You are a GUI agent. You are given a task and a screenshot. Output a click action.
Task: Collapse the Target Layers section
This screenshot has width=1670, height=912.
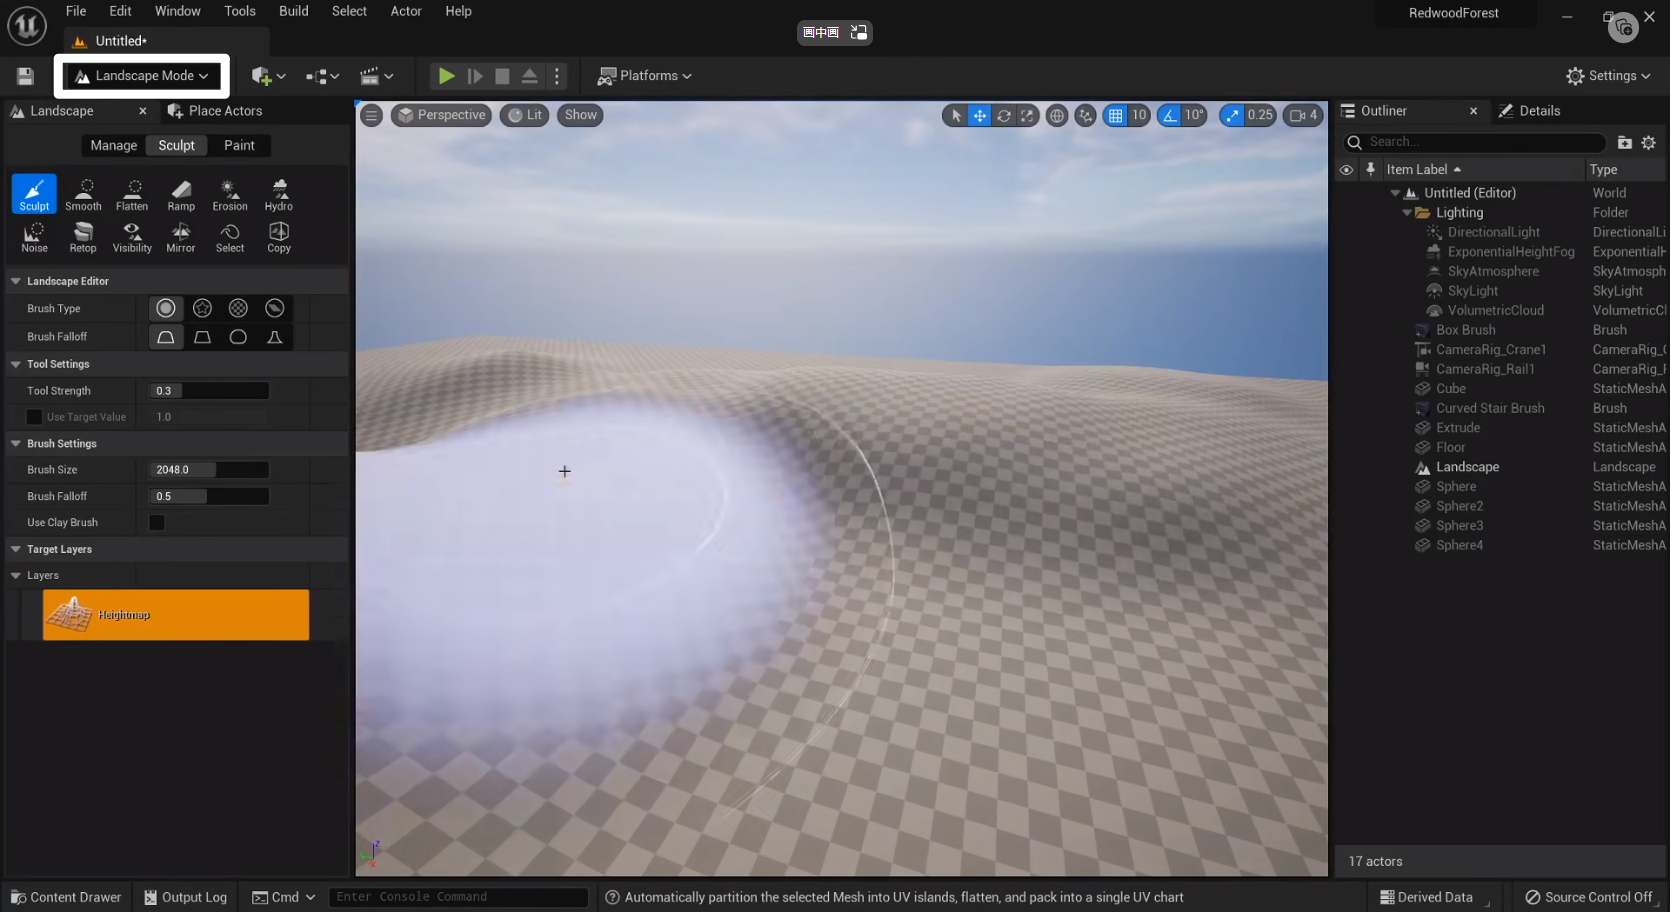coord(16,549)
